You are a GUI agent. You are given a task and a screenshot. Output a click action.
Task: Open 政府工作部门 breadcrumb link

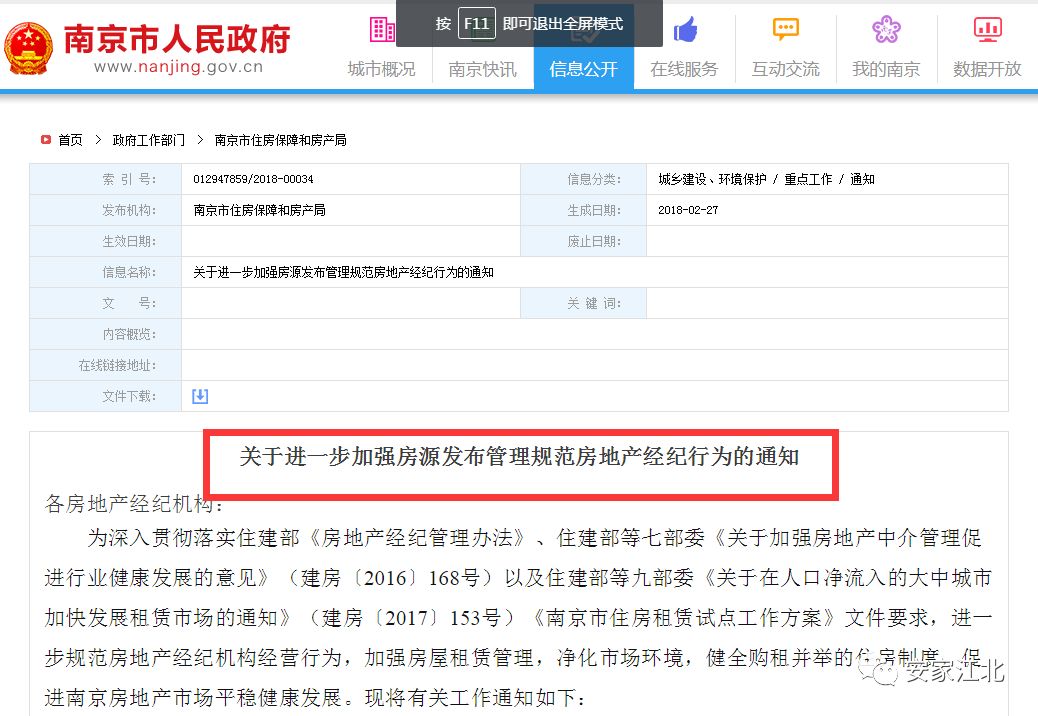[148, 140]
